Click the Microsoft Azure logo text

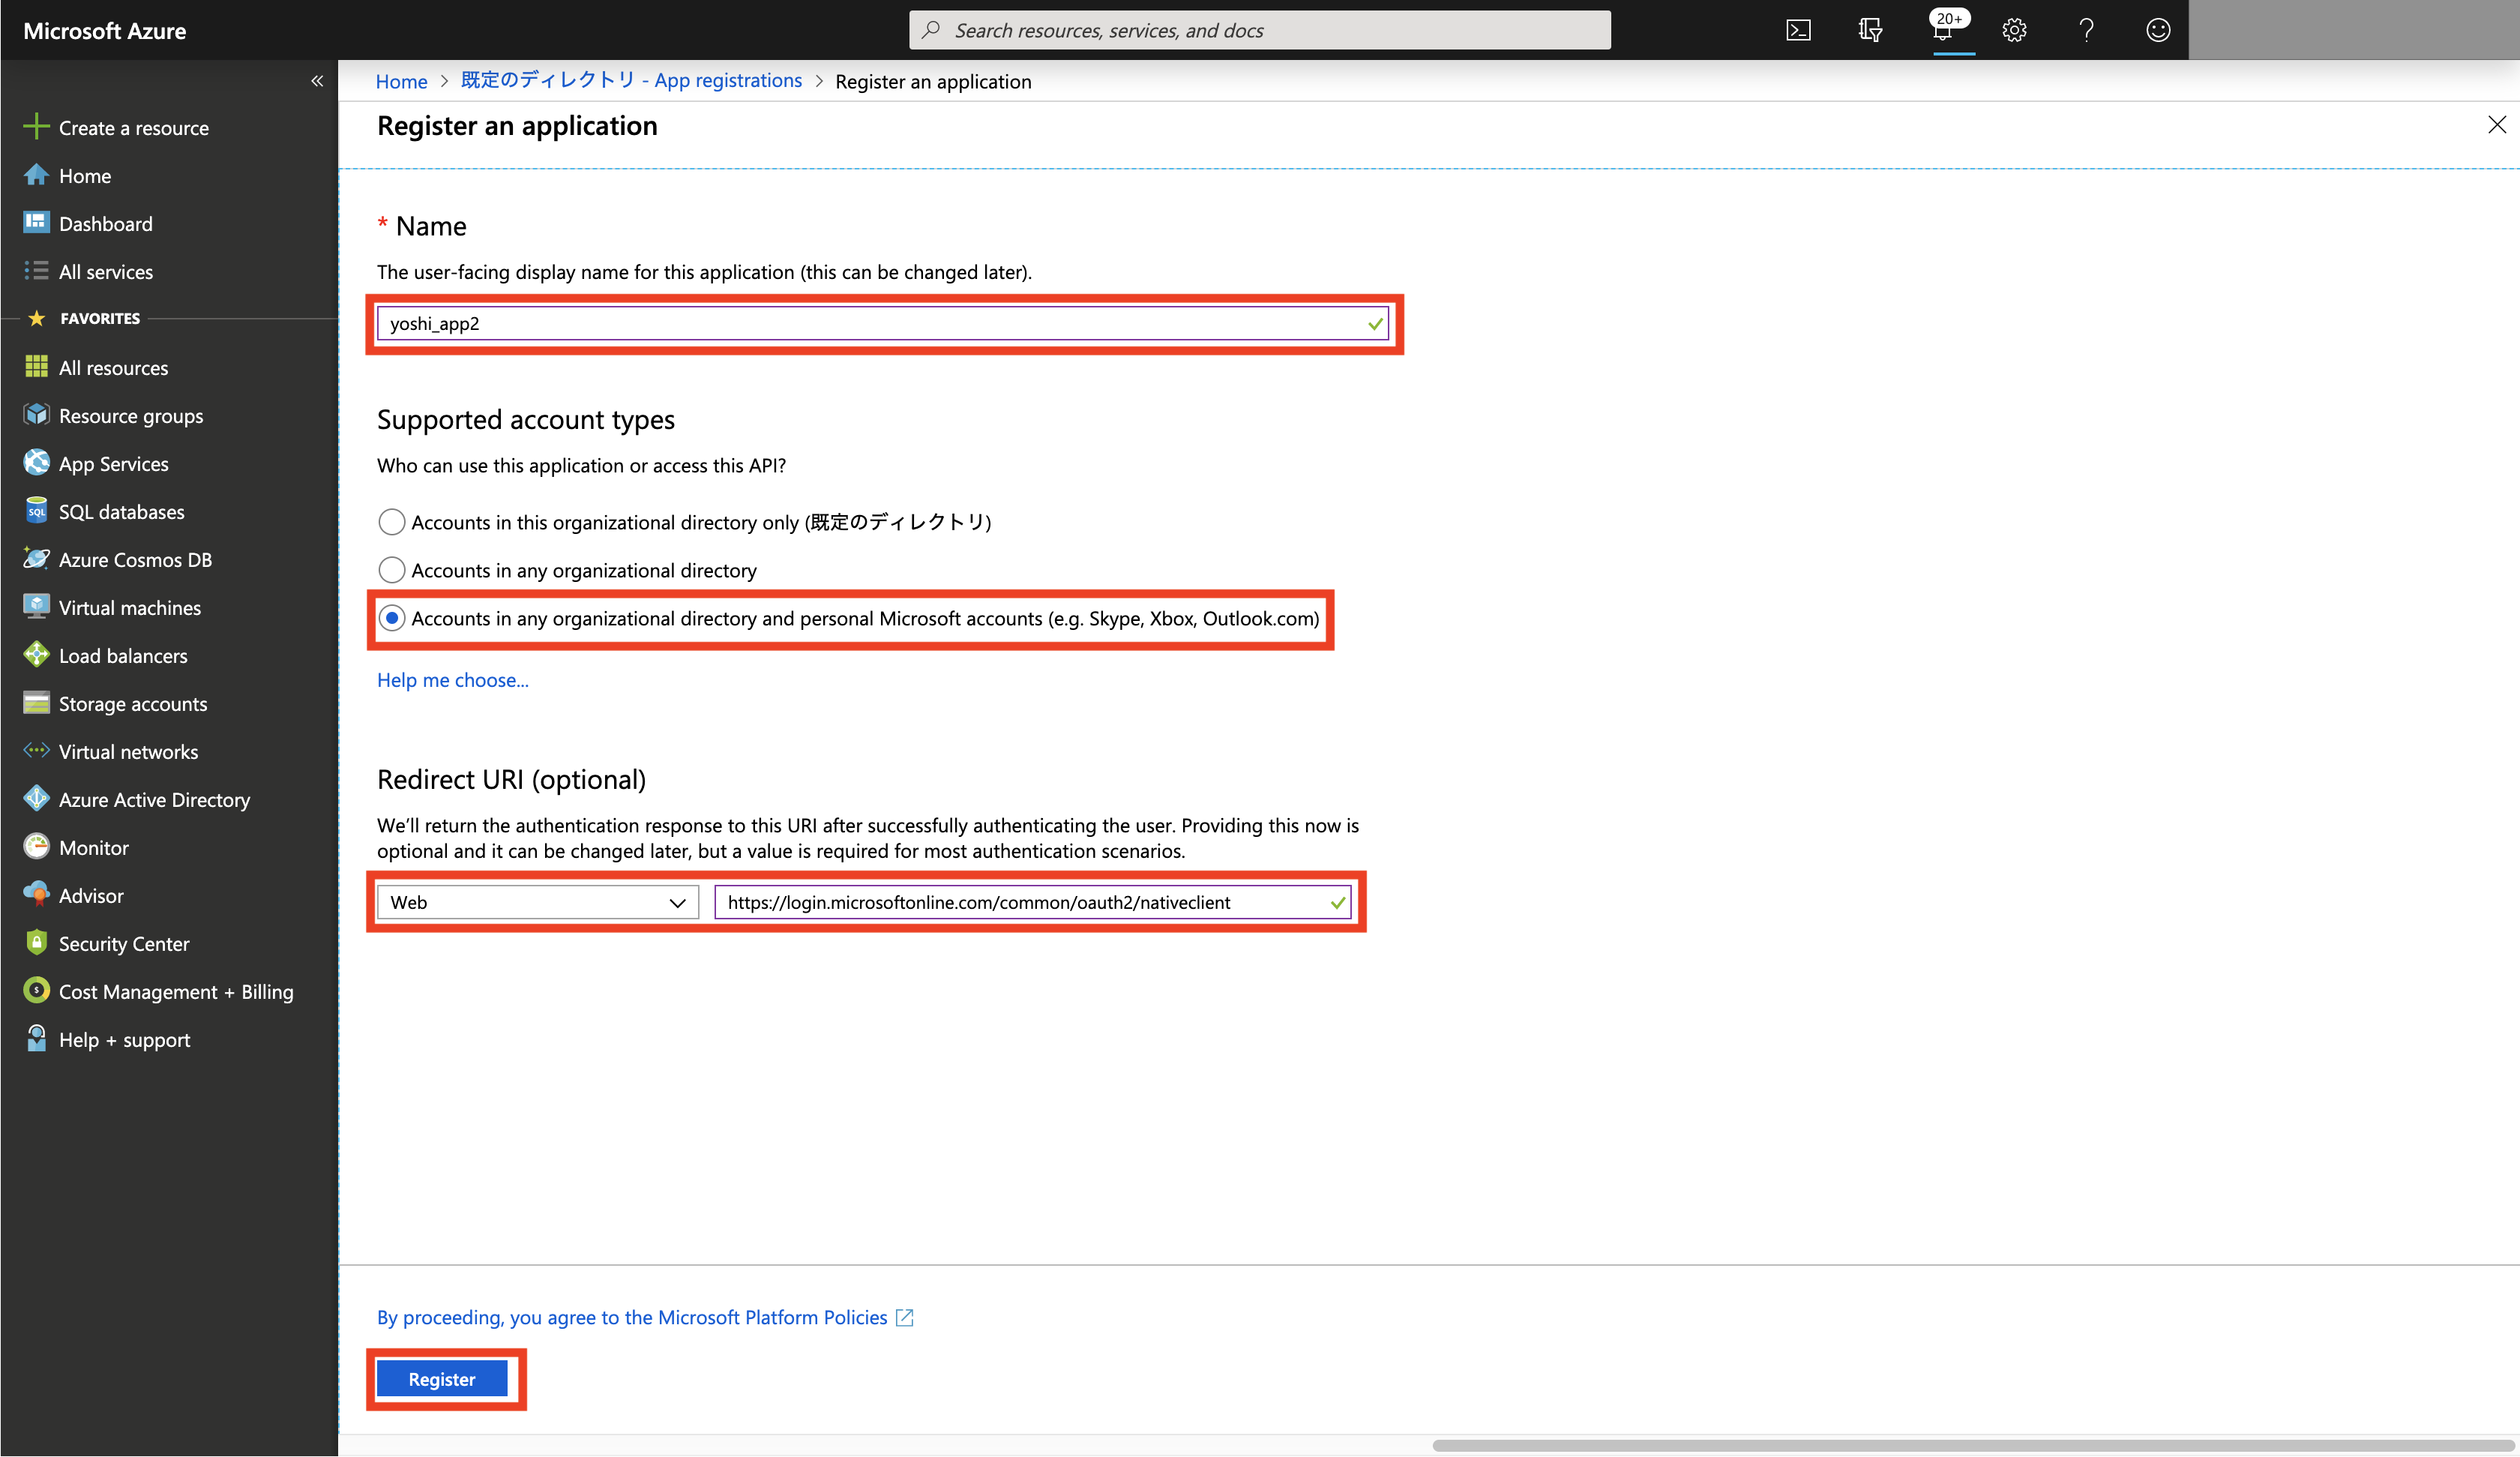coord(105,31)
